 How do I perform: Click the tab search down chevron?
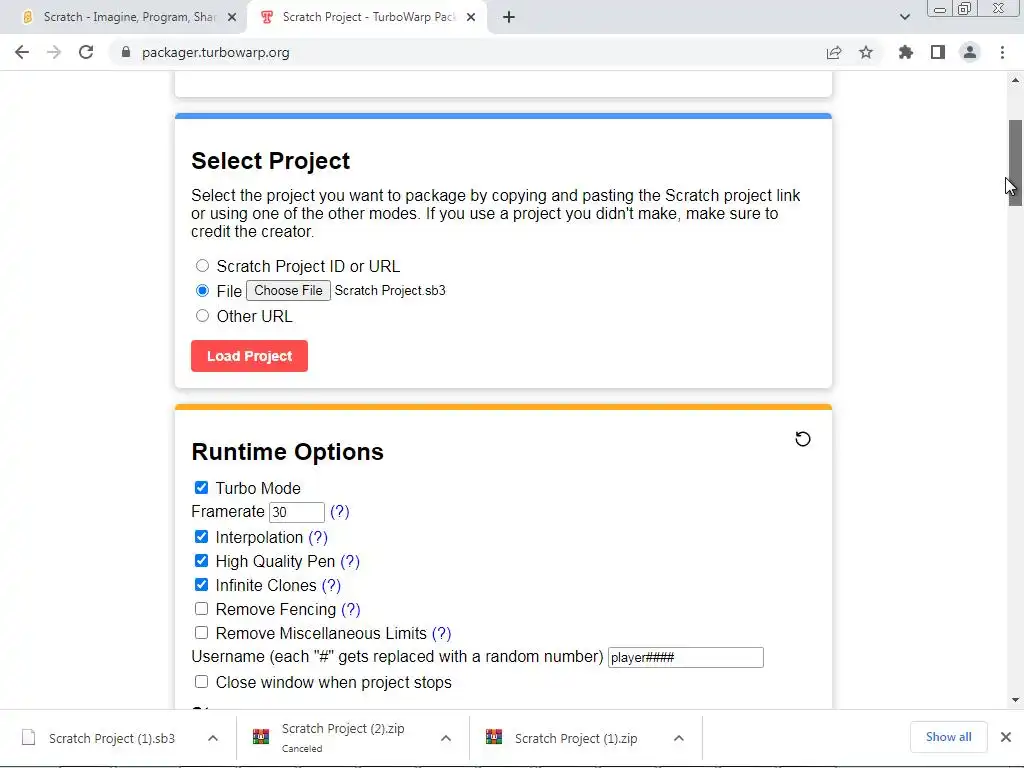904,17
